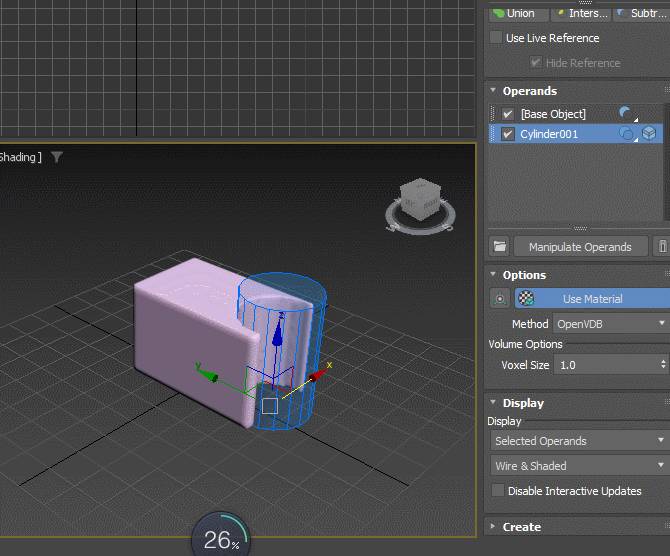
Task: Click the viewport filter funnel icon
Action: (x=57, y=157)
